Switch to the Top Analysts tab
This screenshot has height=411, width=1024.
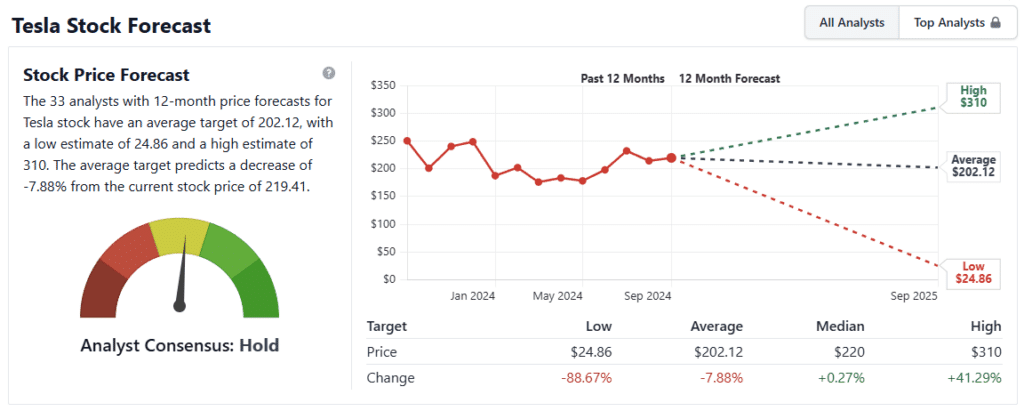point(957,23)
